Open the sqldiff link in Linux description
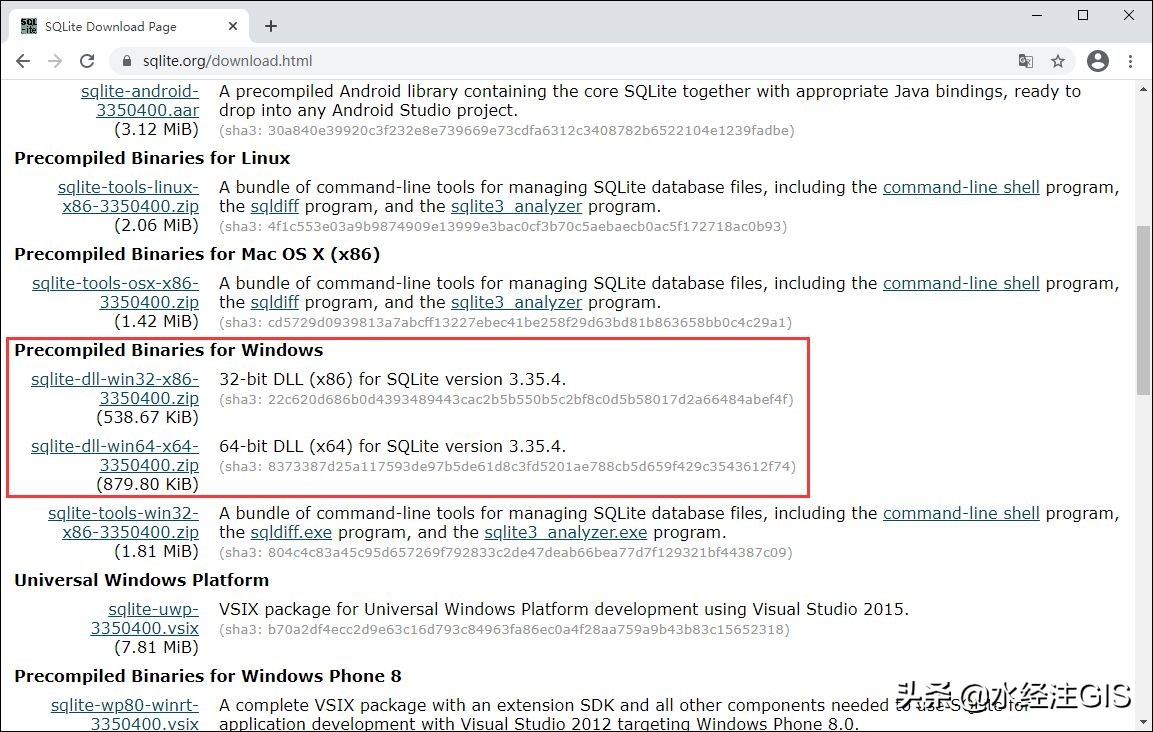The image size is (1153, 732). 274,207
